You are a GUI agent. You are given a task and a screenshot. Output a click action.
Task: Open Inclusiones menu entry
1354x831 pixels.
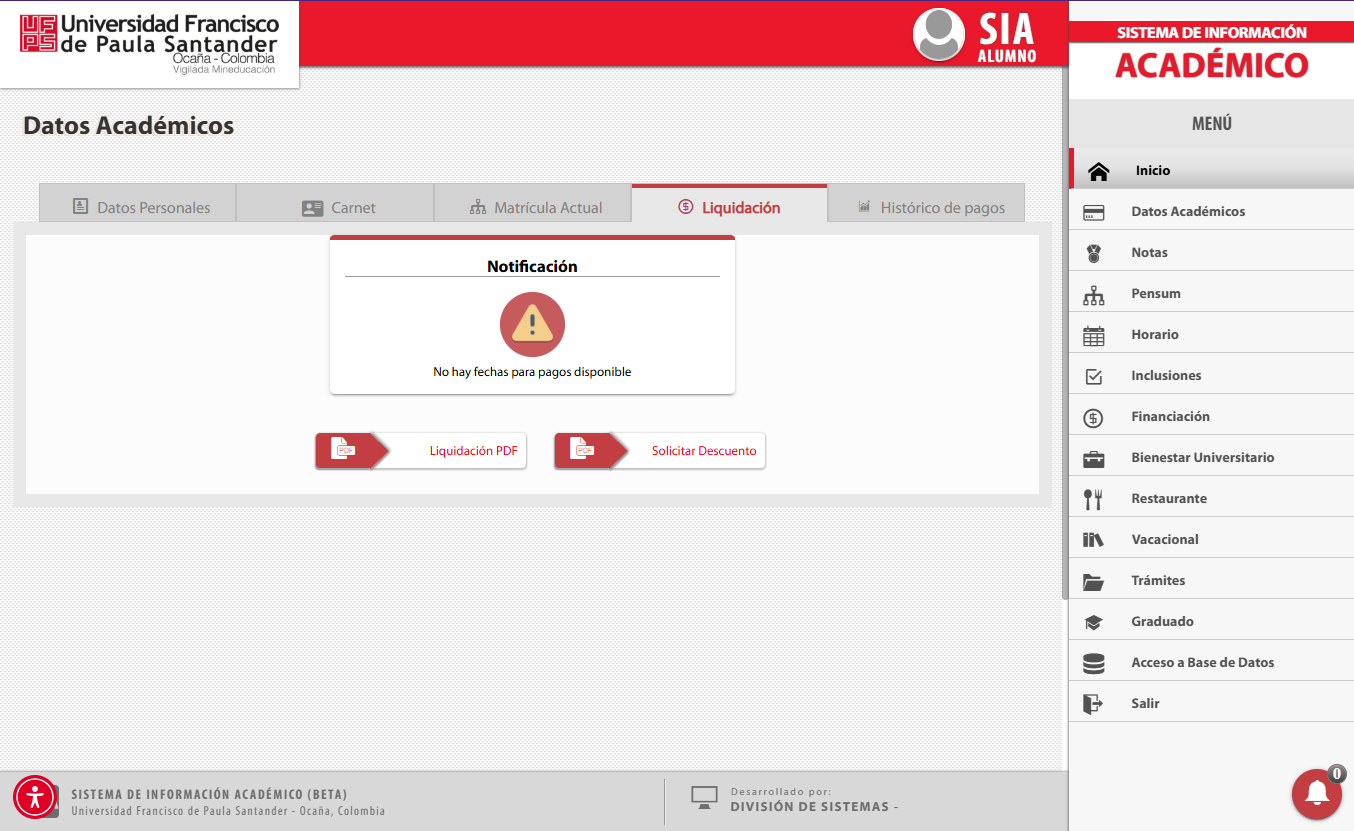(x=1211, y=375)
